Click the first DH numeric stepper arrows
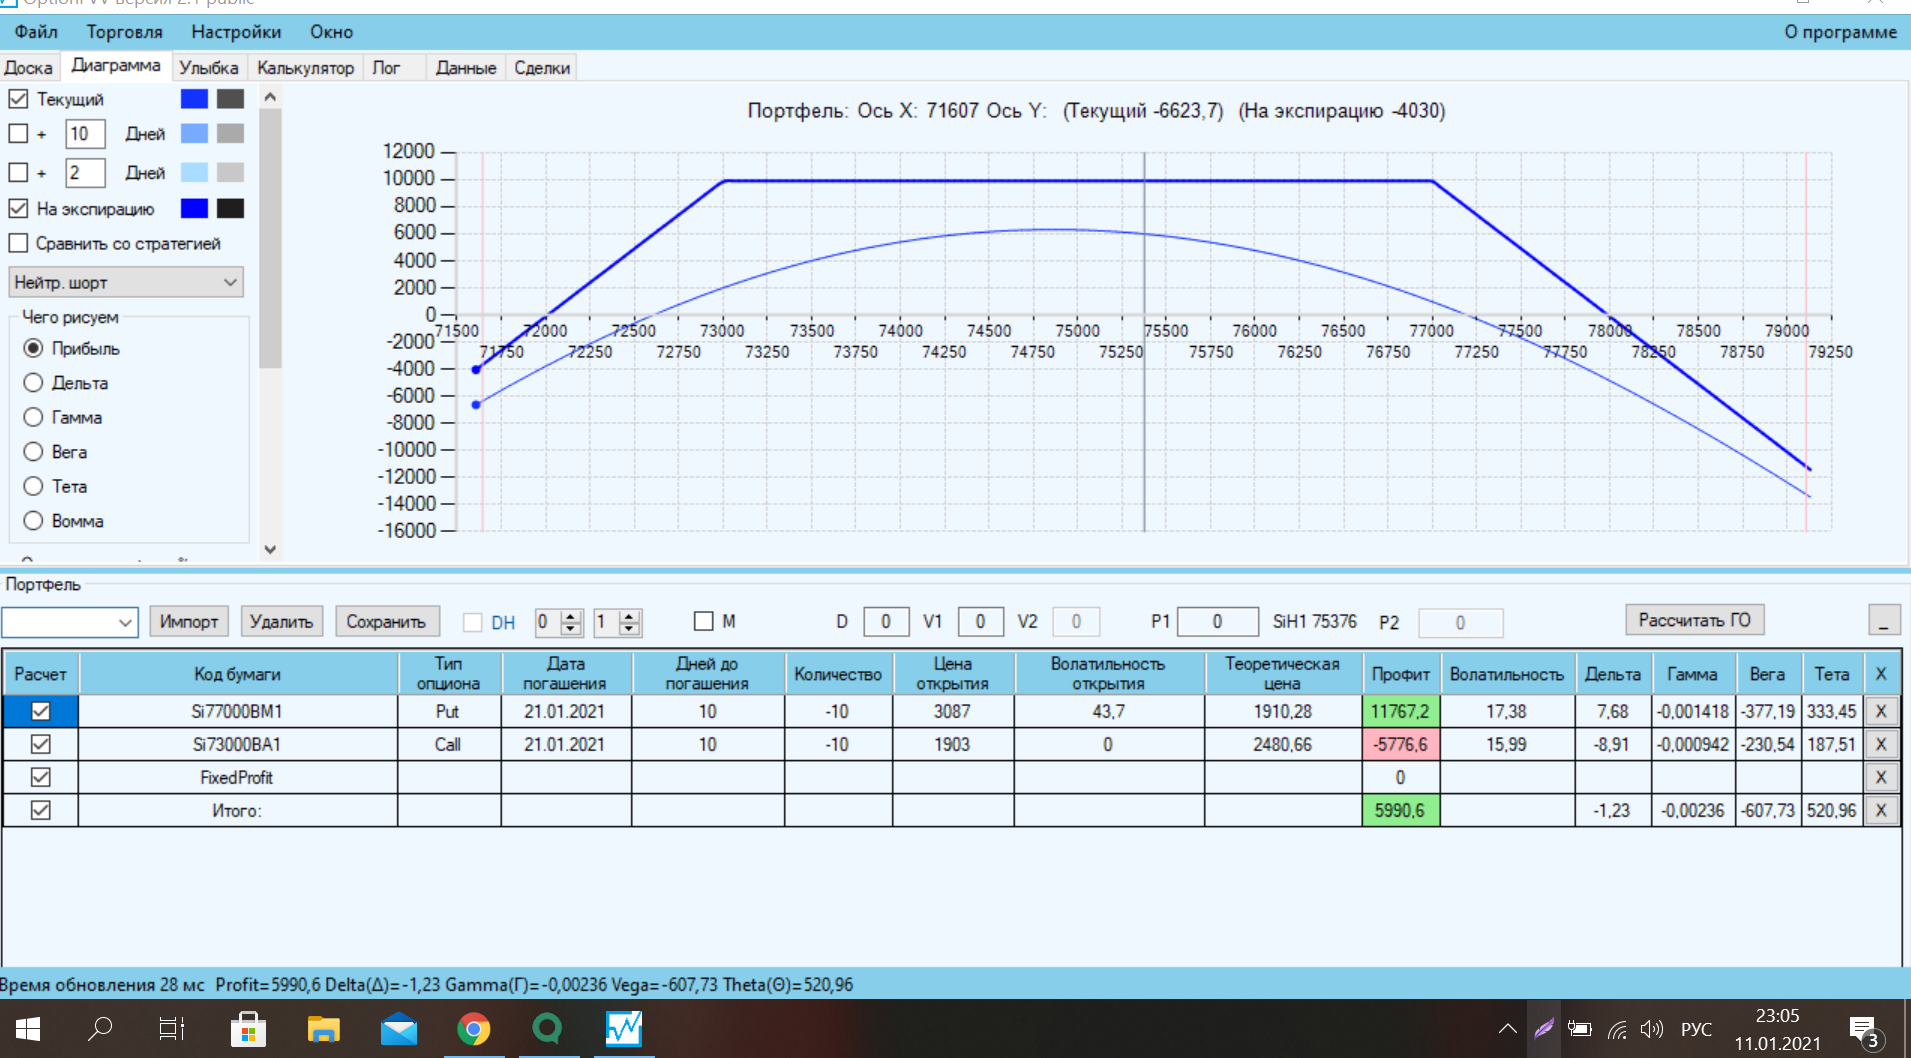The height and width of the screenshot is (1058, 1911). [x=571, y=622]
